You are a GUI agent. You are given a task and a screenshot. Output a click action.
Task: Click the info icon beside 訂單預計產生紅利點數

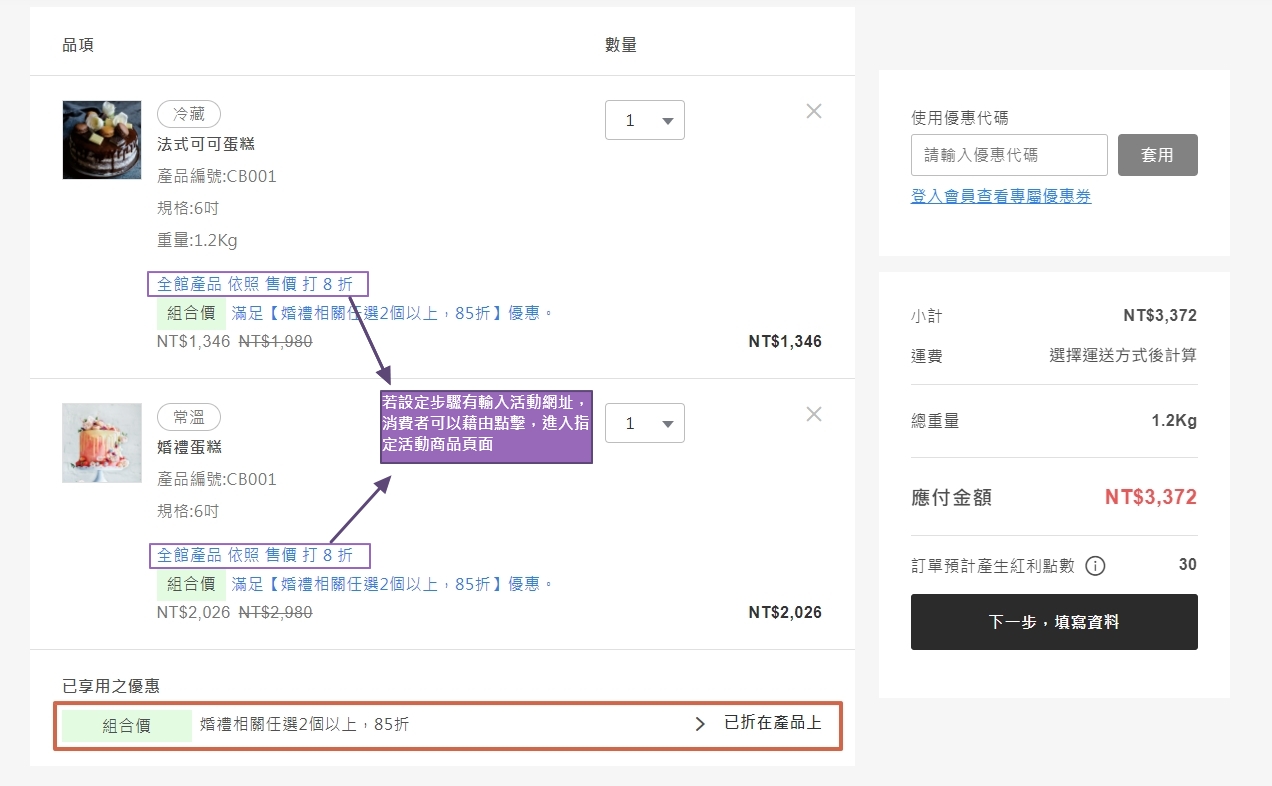tap(1095, 566)
